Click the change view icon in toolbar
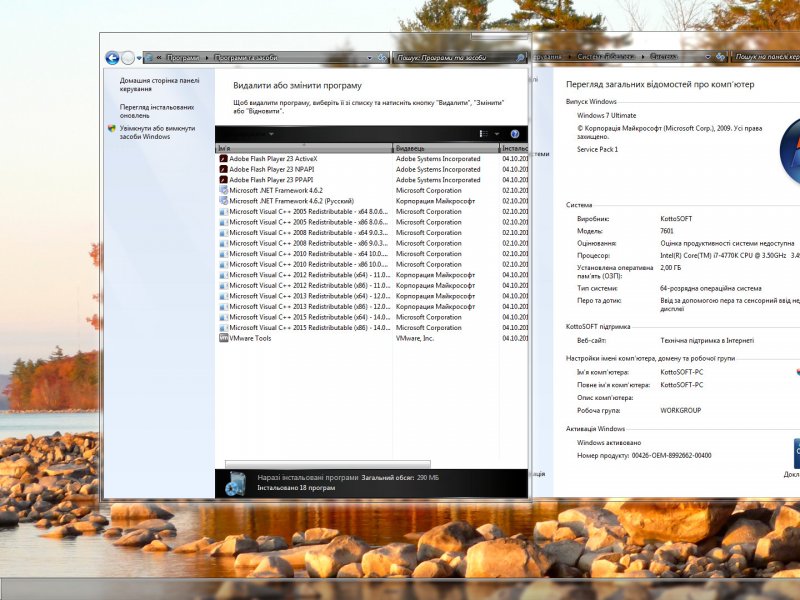 (x=484, y=134)
